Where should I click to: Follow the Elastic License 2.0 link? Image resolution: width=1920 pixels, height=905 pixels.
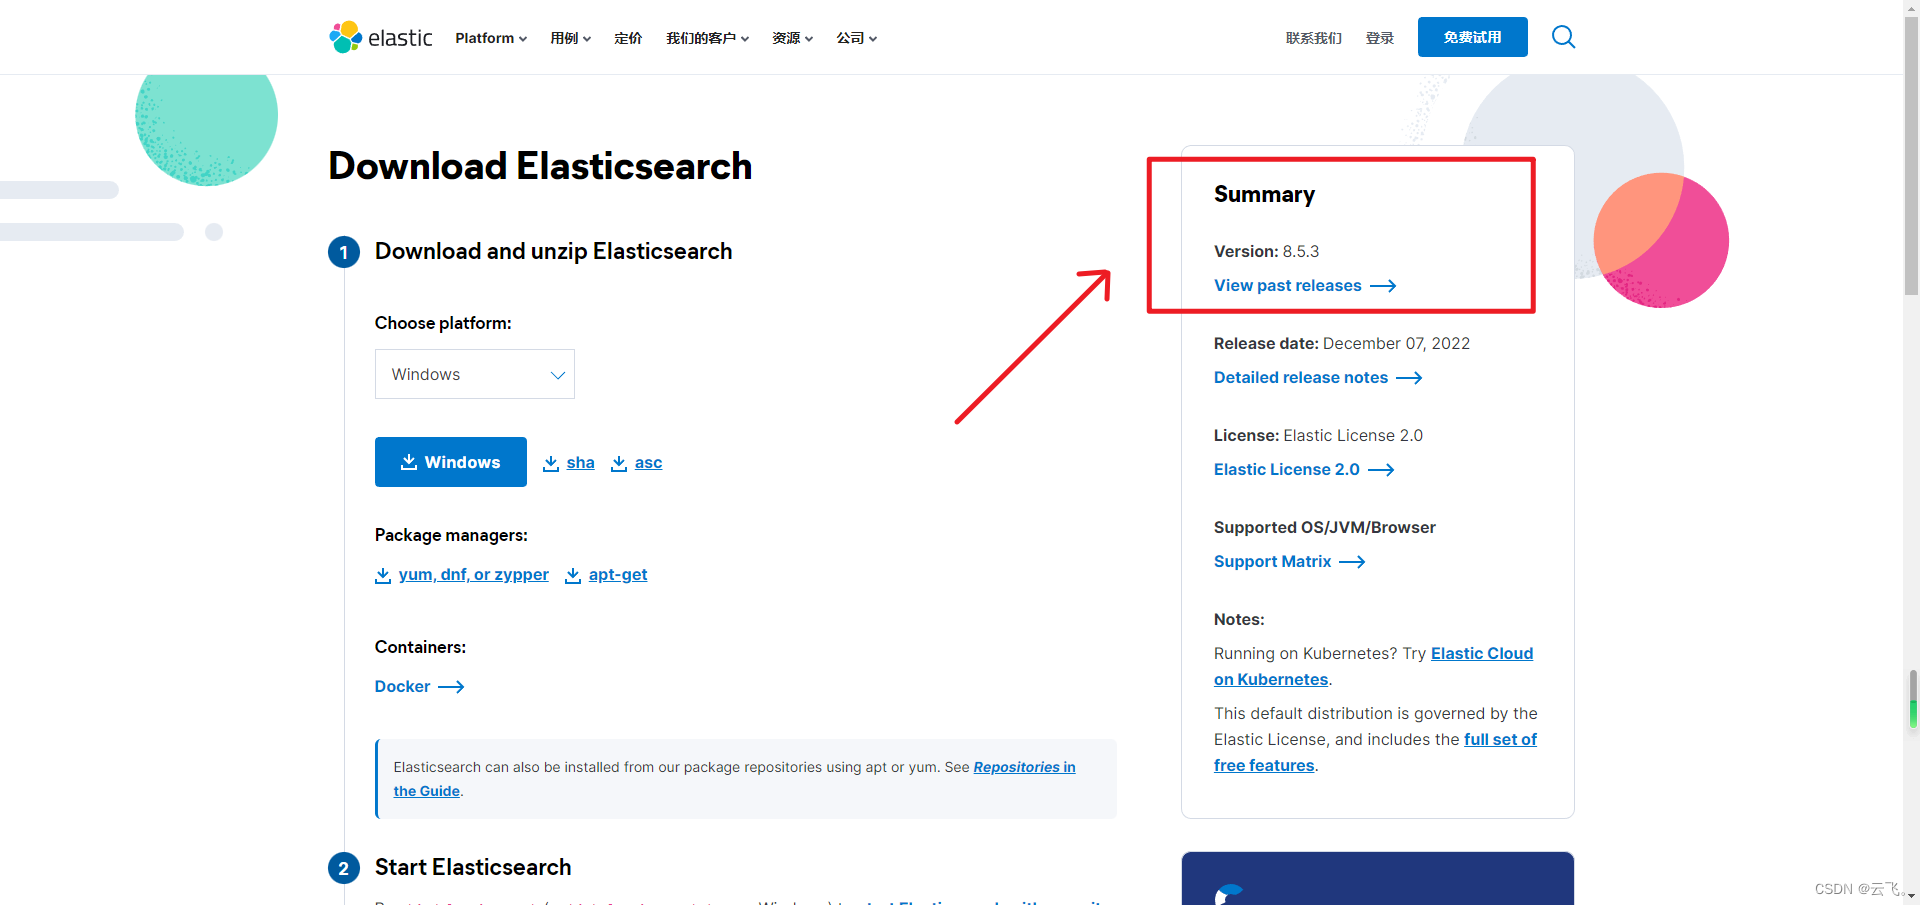[x=1286, y=469]
